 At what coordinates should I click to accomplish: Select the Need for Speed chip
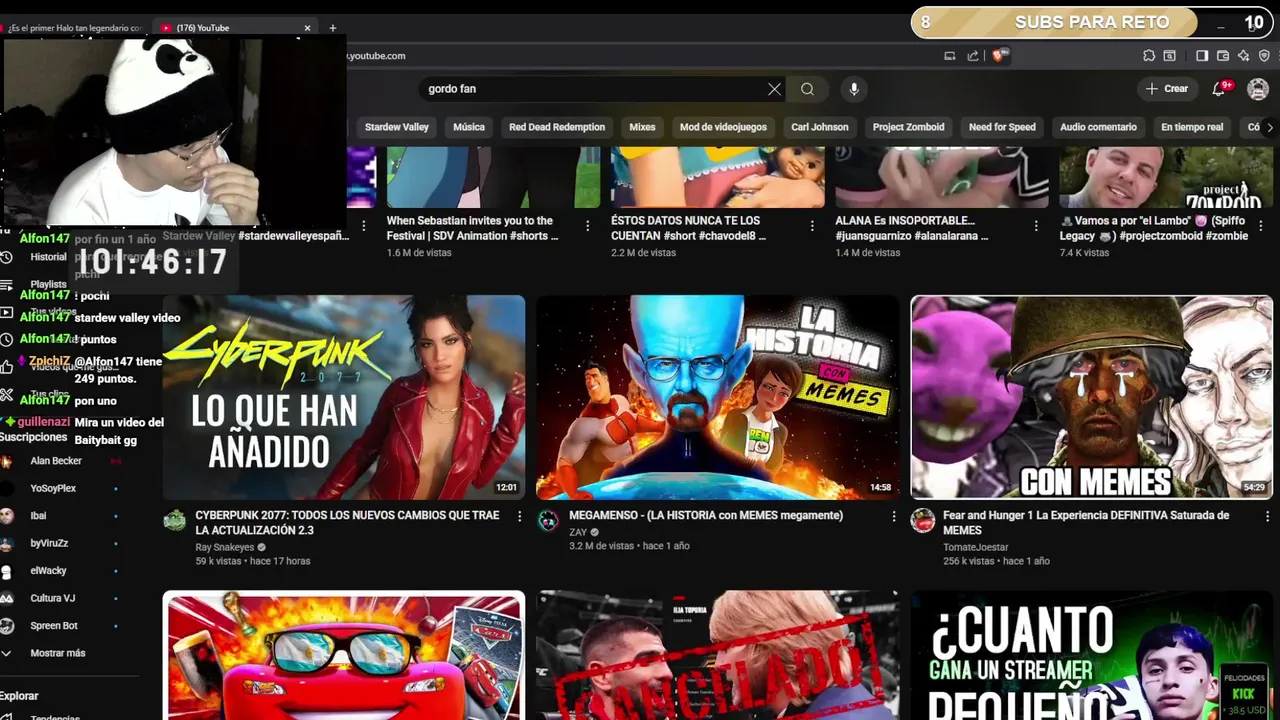[1002, 127]
